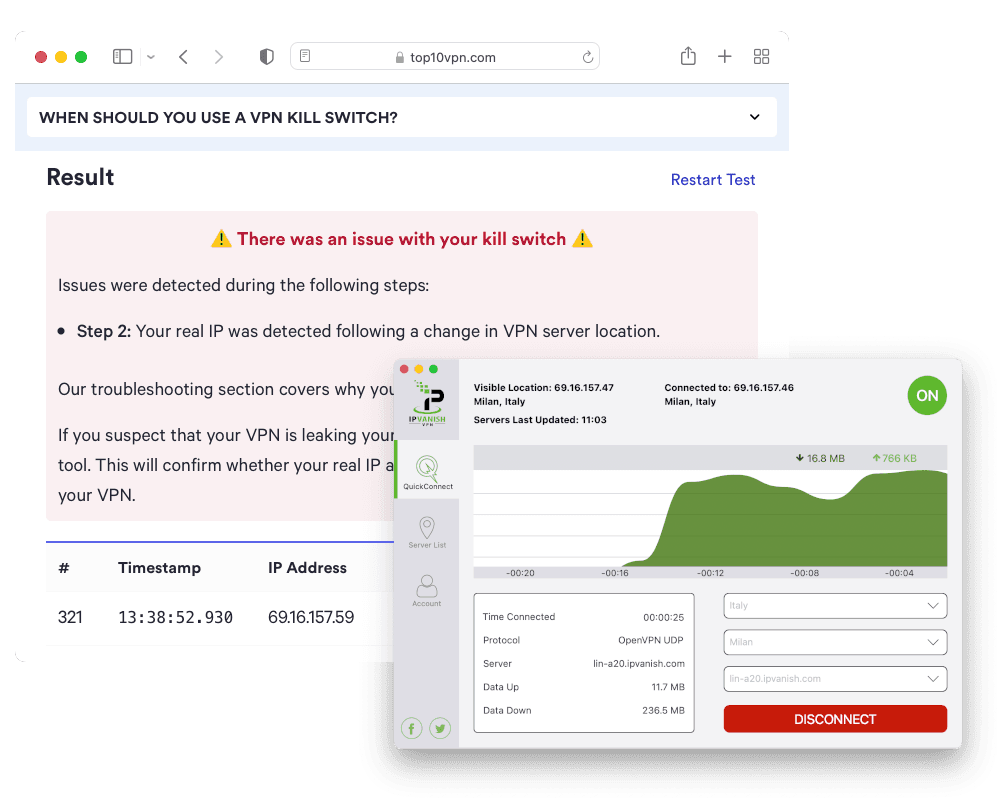Go forward in Safari
1000x800 pixels.
click(219, 57)
